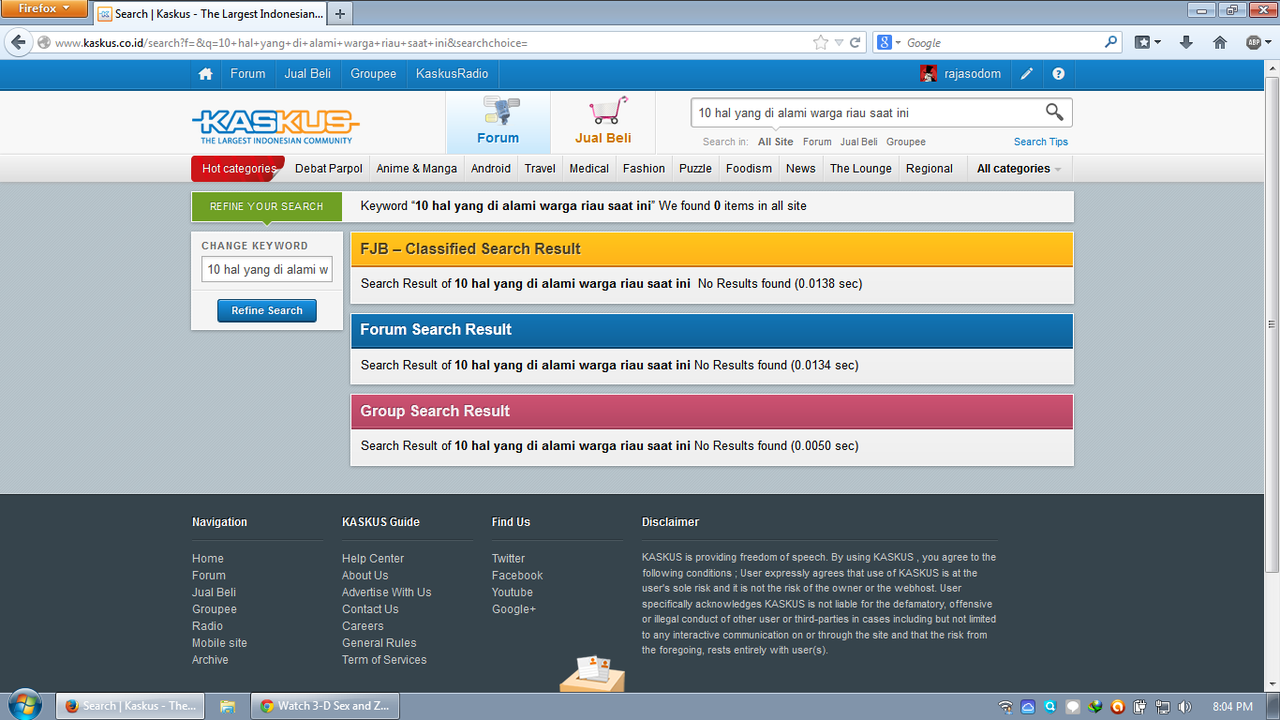Select the Jual Beli section tab
The image size is (1280, 720).
click(x=603, y=123)
